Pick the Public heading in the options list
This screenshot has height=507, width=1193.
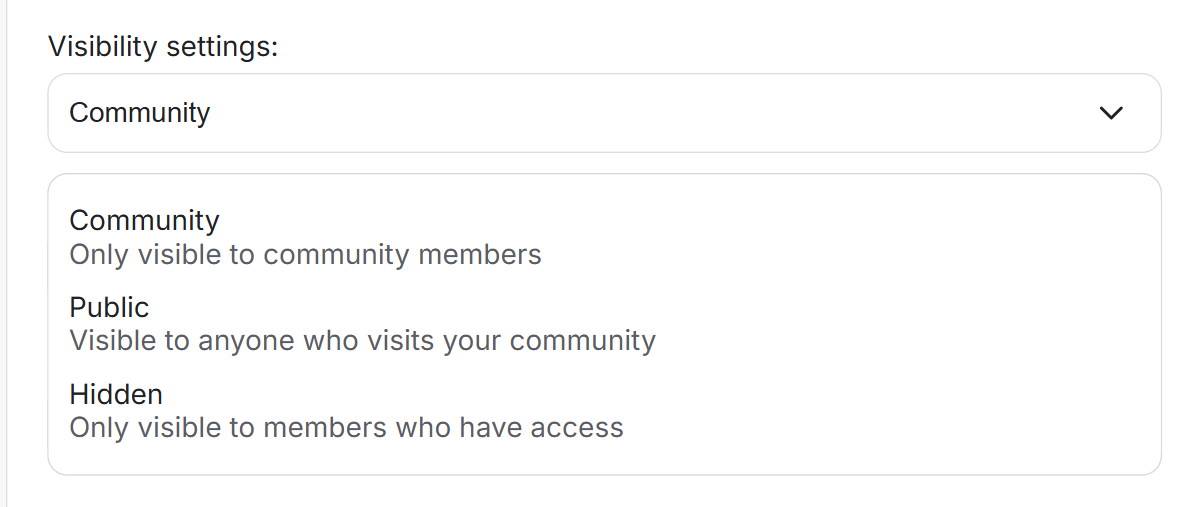[x=109, y=307]
